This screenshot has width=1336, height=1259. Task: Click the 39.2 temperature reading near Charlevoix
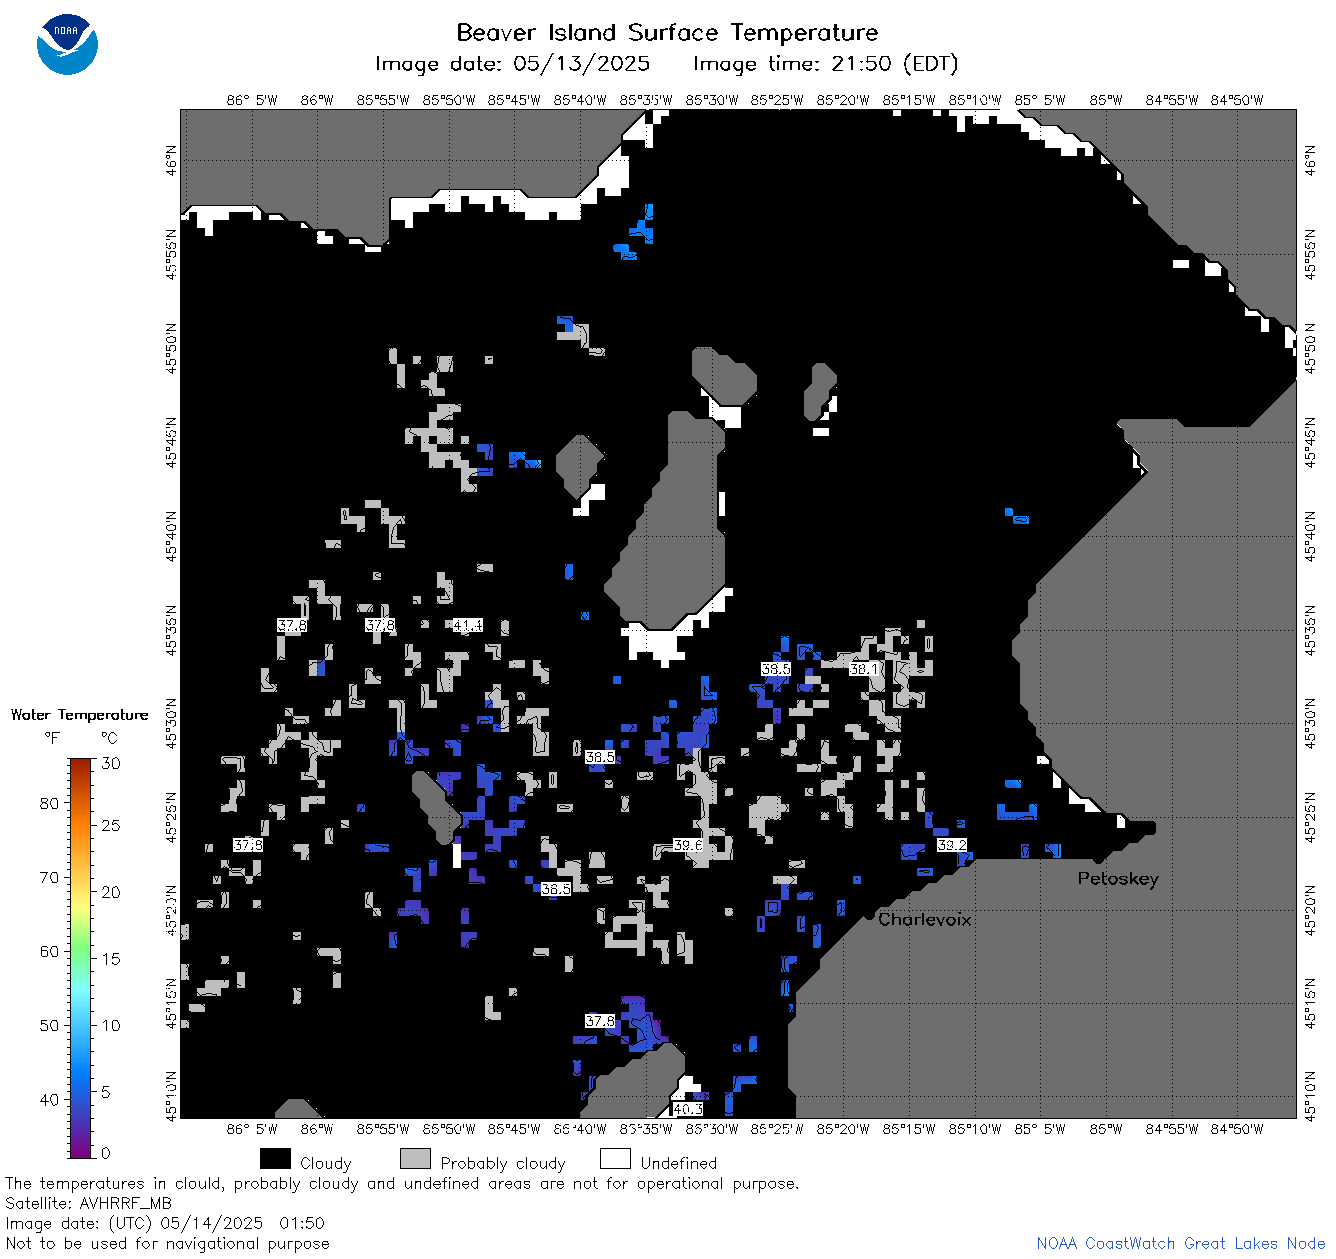pos(952,845)
